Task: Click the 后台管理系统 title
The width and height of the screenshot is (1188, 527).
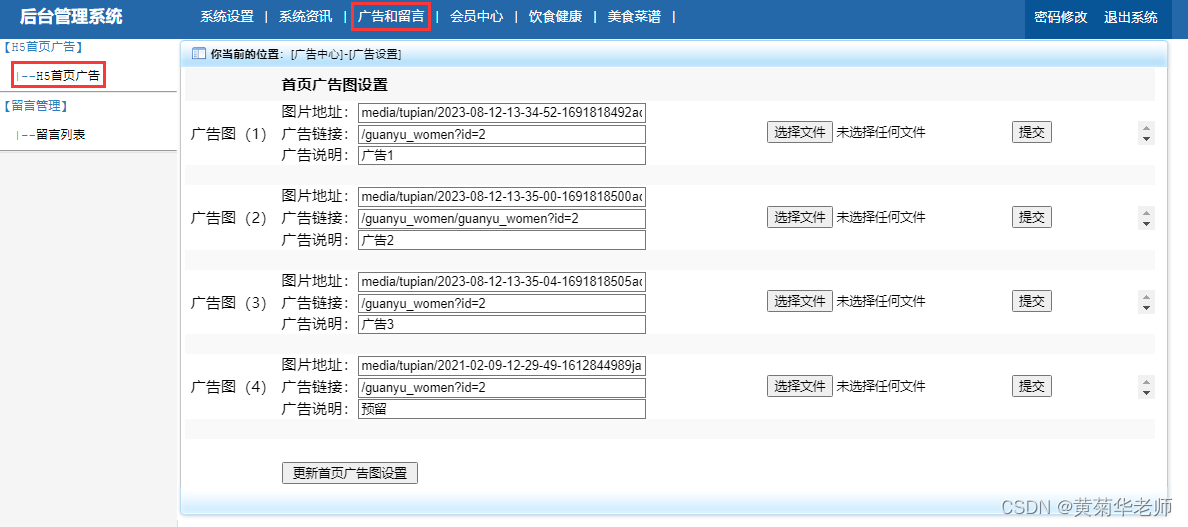Action: click(x=70, y=17)
